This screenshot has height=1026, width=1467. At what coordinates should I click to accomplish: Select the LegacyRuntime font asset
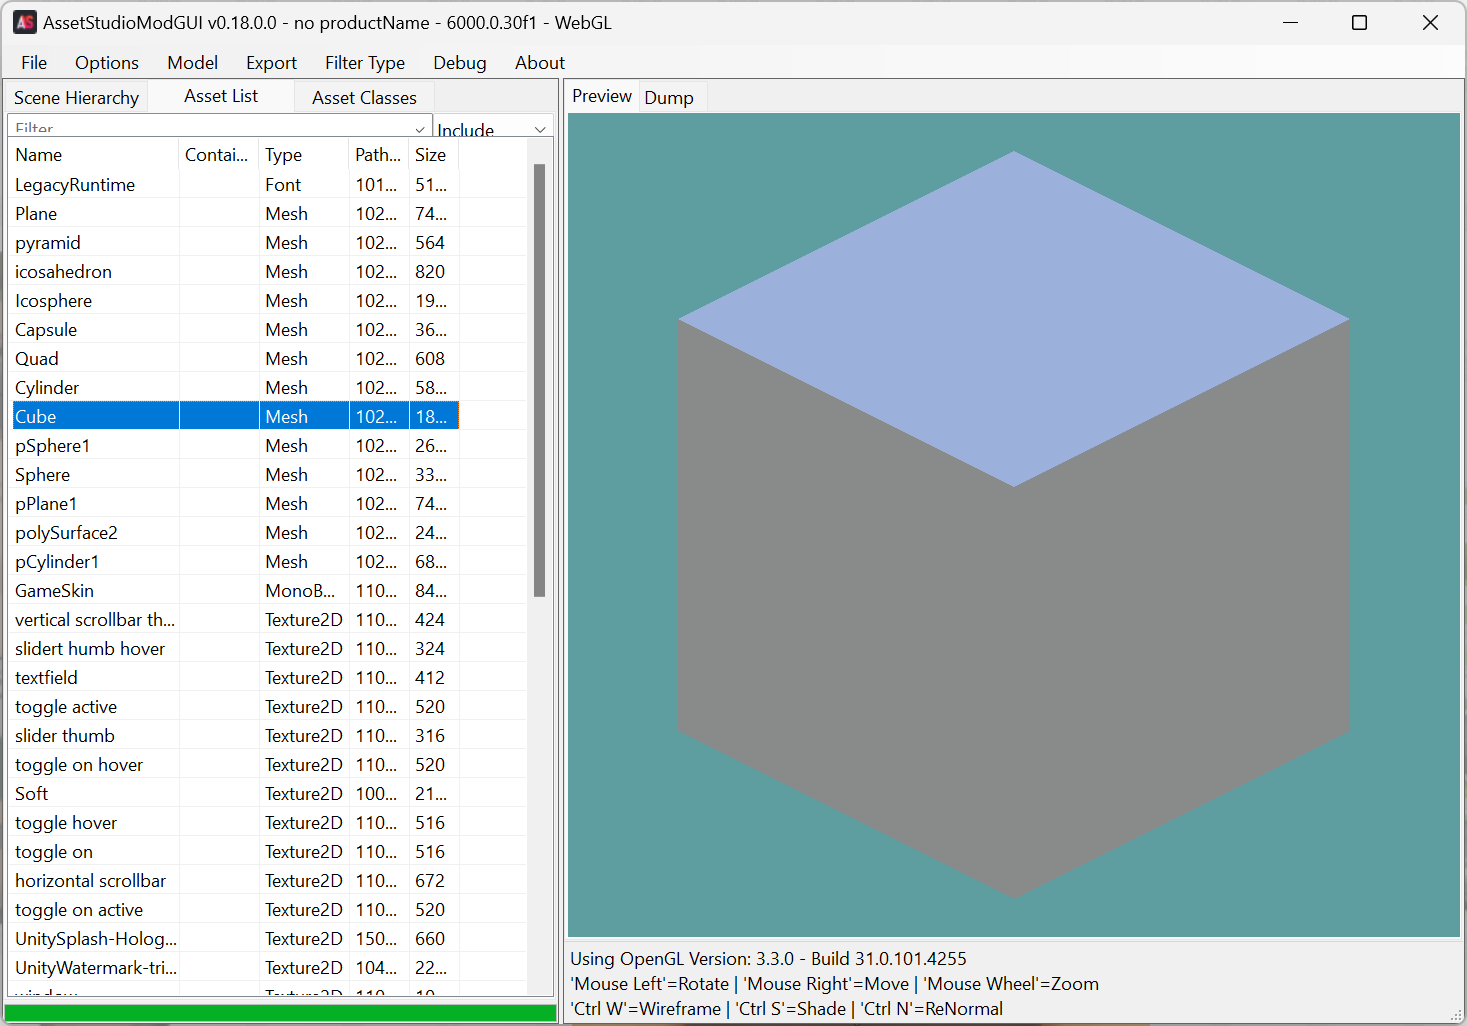235,185
